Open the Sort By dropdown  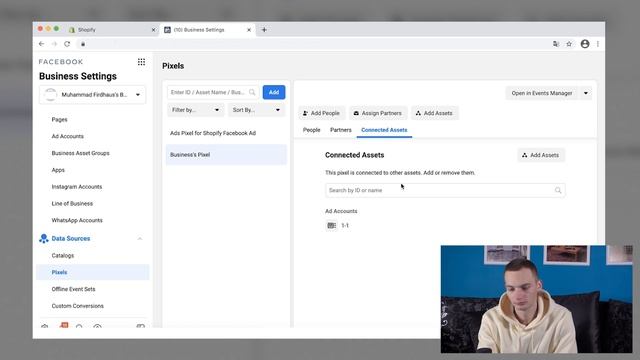pyautogui.click(x=256, y=110)
